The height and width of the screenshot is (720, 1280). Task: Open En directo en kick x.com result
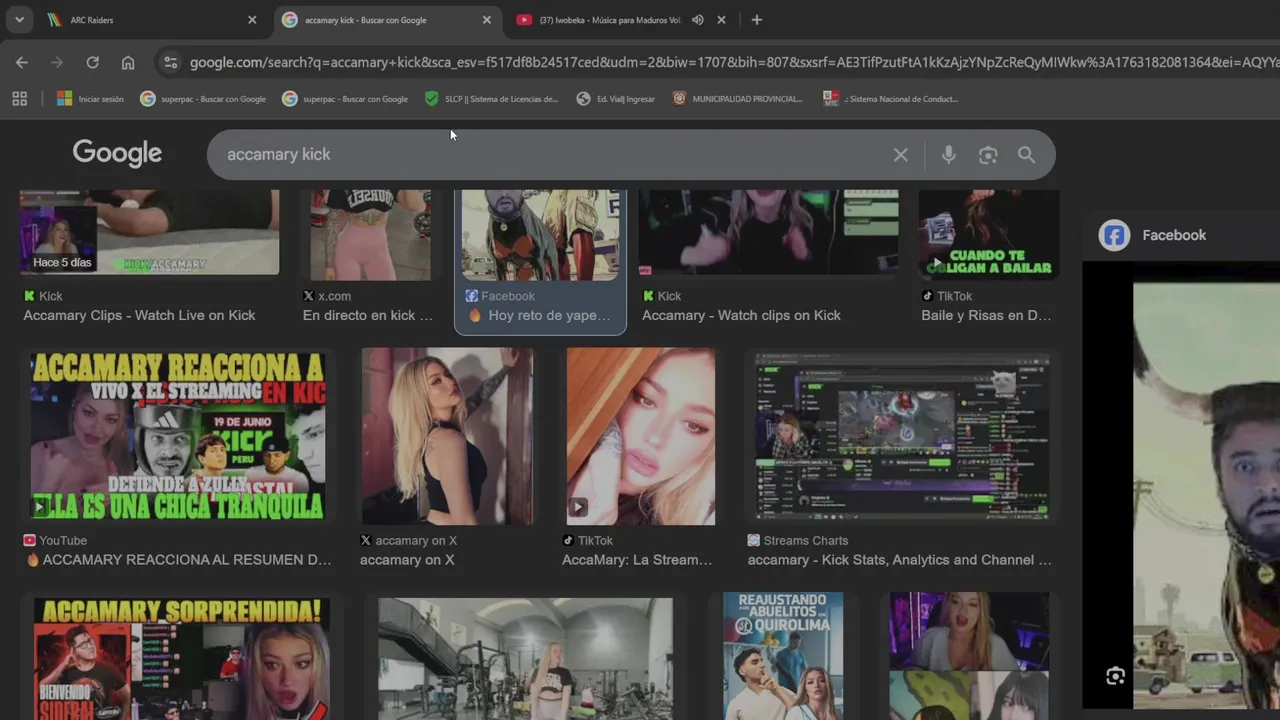tap(368, 315)
